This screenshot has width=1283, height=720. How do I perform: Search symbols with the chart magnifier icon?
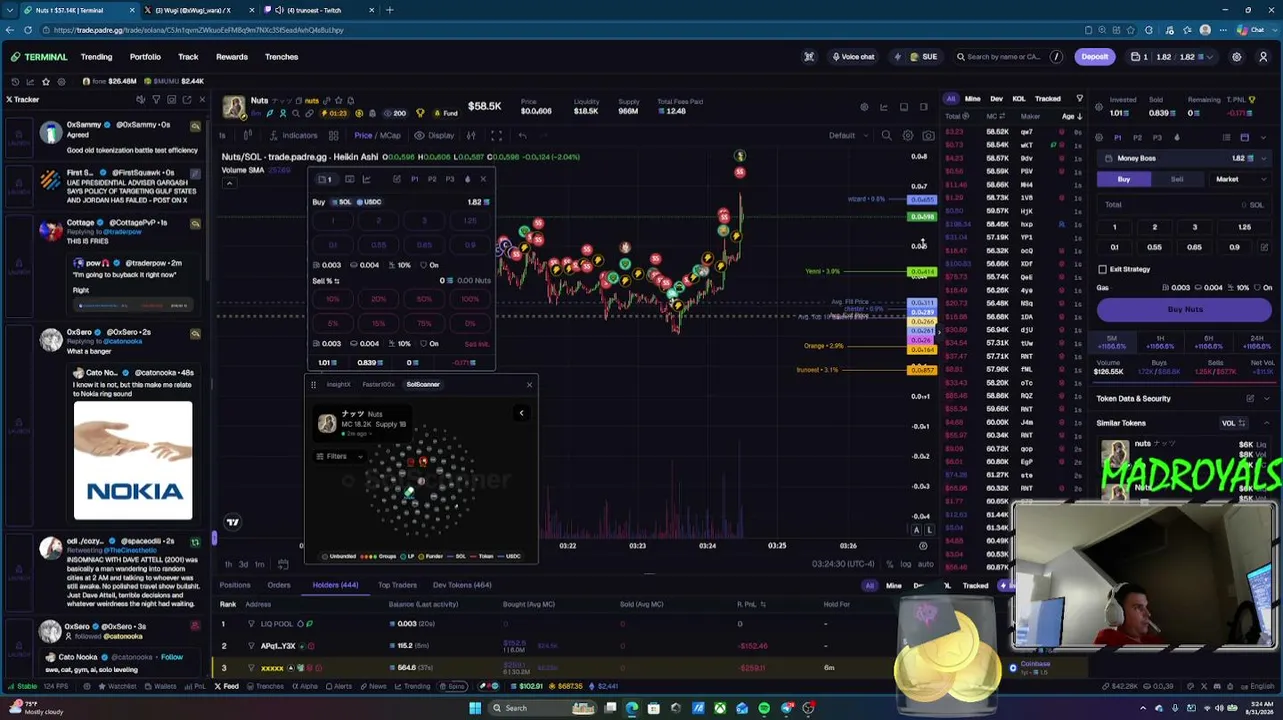point(886,136)
